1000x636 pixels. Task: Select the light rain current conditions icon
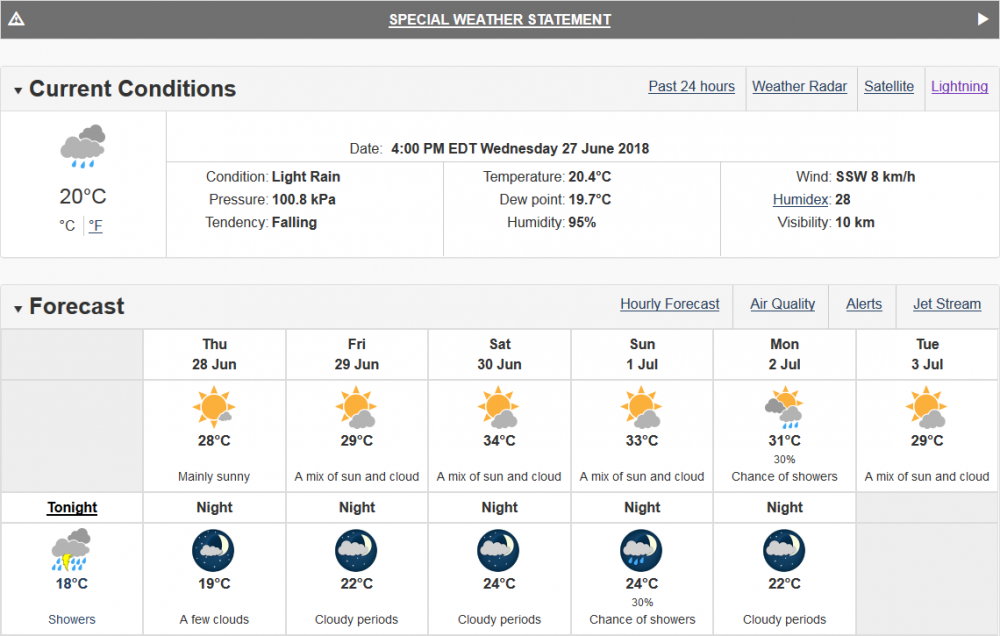83,144
